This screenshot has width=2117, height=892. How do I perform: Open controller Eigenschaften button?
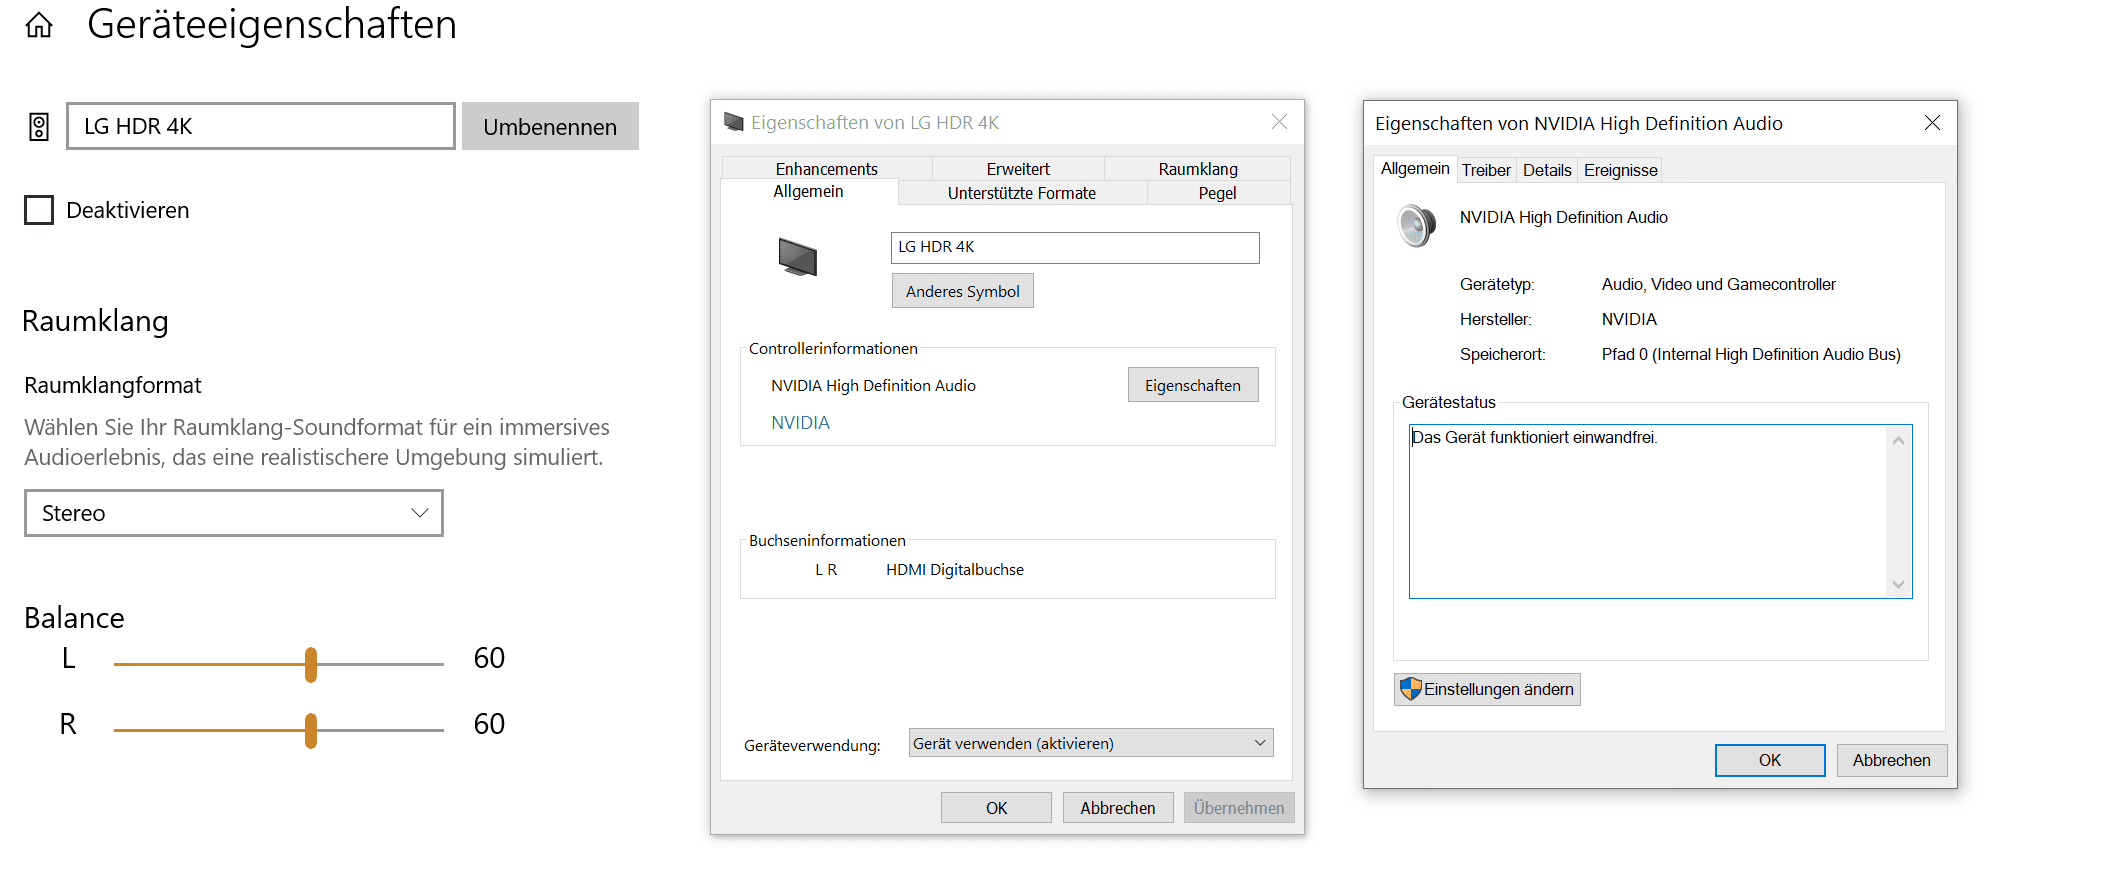click(x=1193, y=385)
